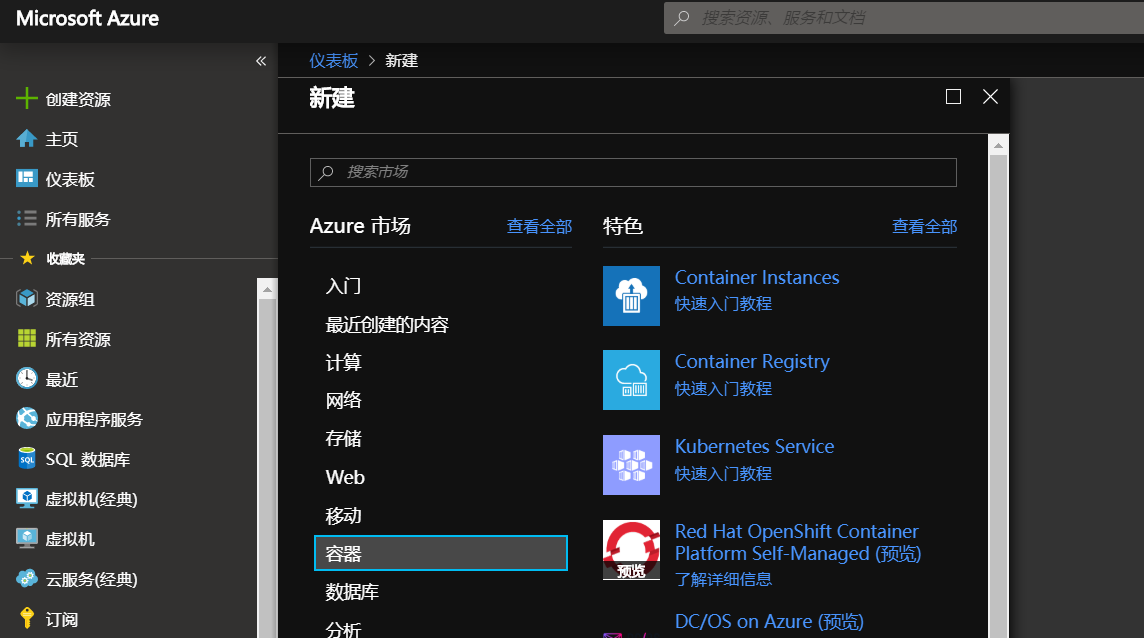Click the 新建 blade scrollbar up arrow
Image resolution: width=1144 pixels, height=638 pixels.
[x=998, y=146]
